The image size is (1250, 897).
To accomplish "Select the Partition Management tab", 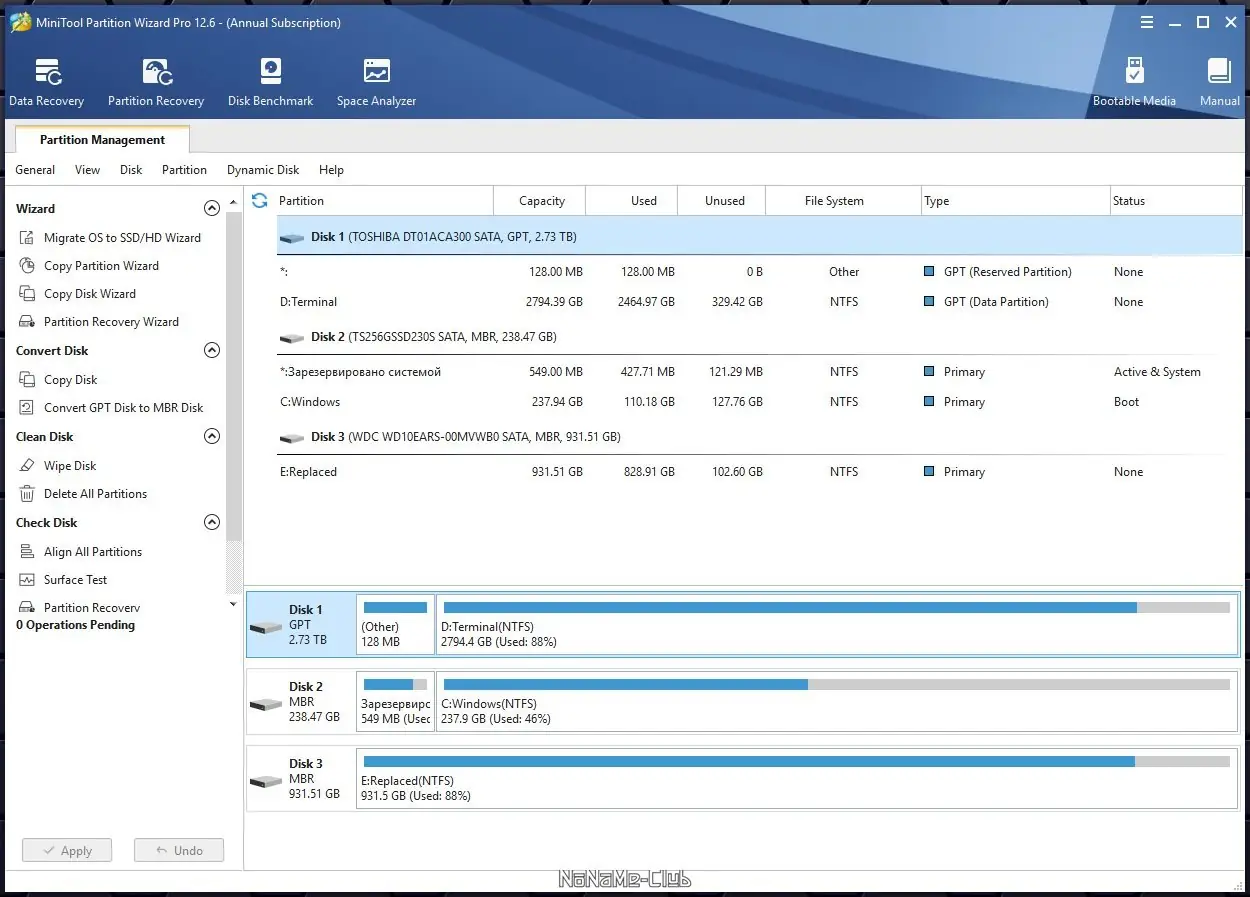I will [x=102, y=140].
